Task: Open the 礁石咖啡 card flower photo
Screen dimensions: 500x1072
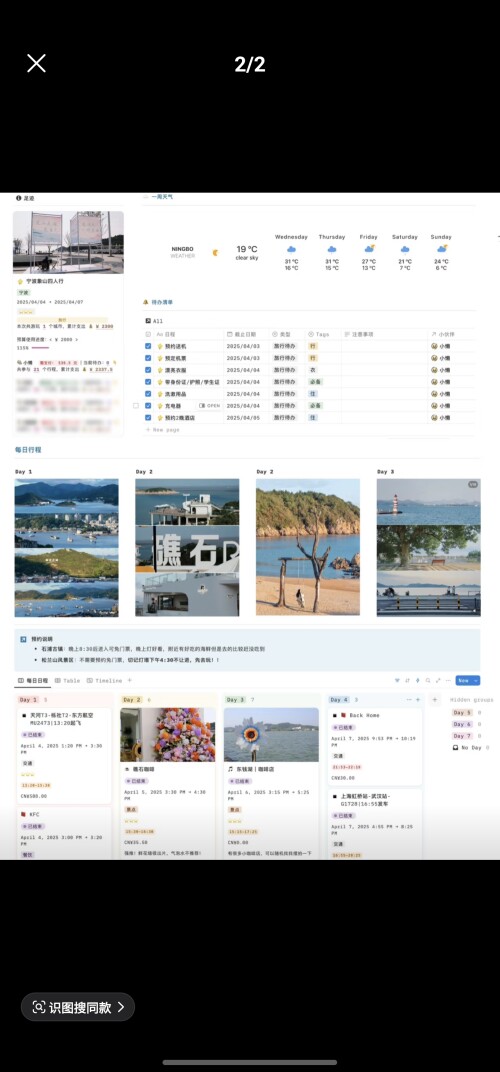Action: 168,735
